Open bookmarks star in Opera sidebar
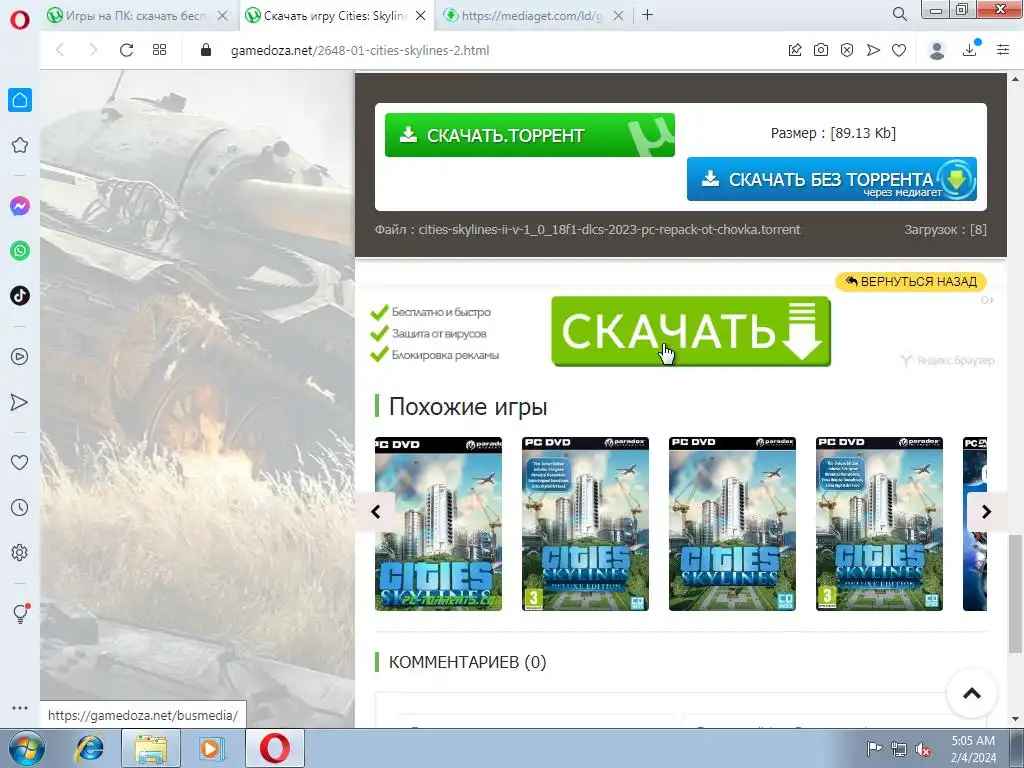This screenshot has height=768, width=1024. point(20,145)
